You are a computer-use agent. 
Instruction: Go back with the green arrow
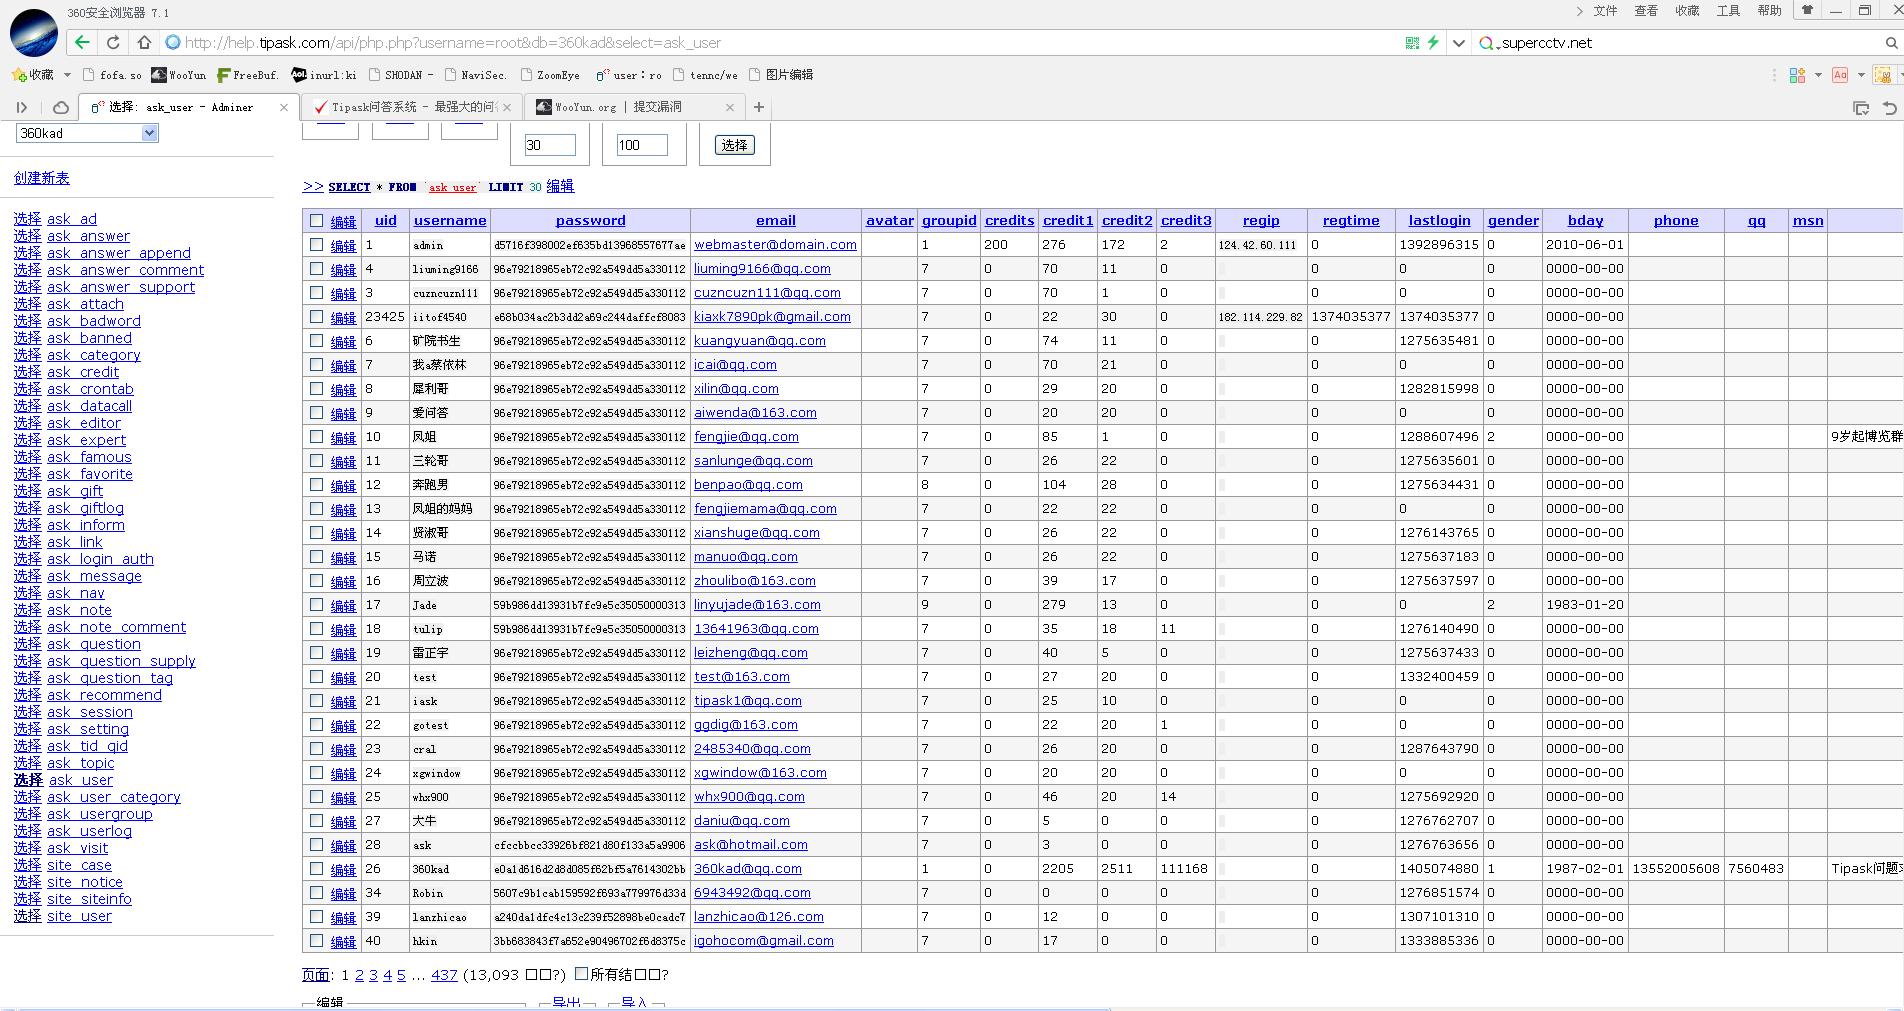tap(82, 42)
